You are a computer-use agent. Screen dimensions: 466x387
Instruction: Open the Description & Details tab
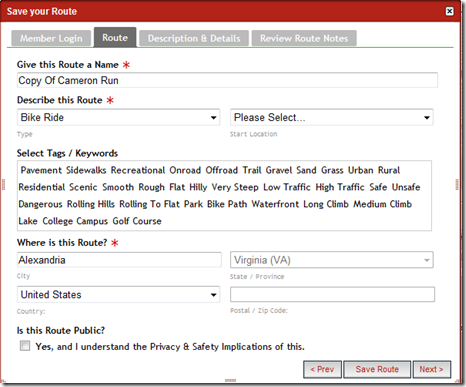[194, 38]
